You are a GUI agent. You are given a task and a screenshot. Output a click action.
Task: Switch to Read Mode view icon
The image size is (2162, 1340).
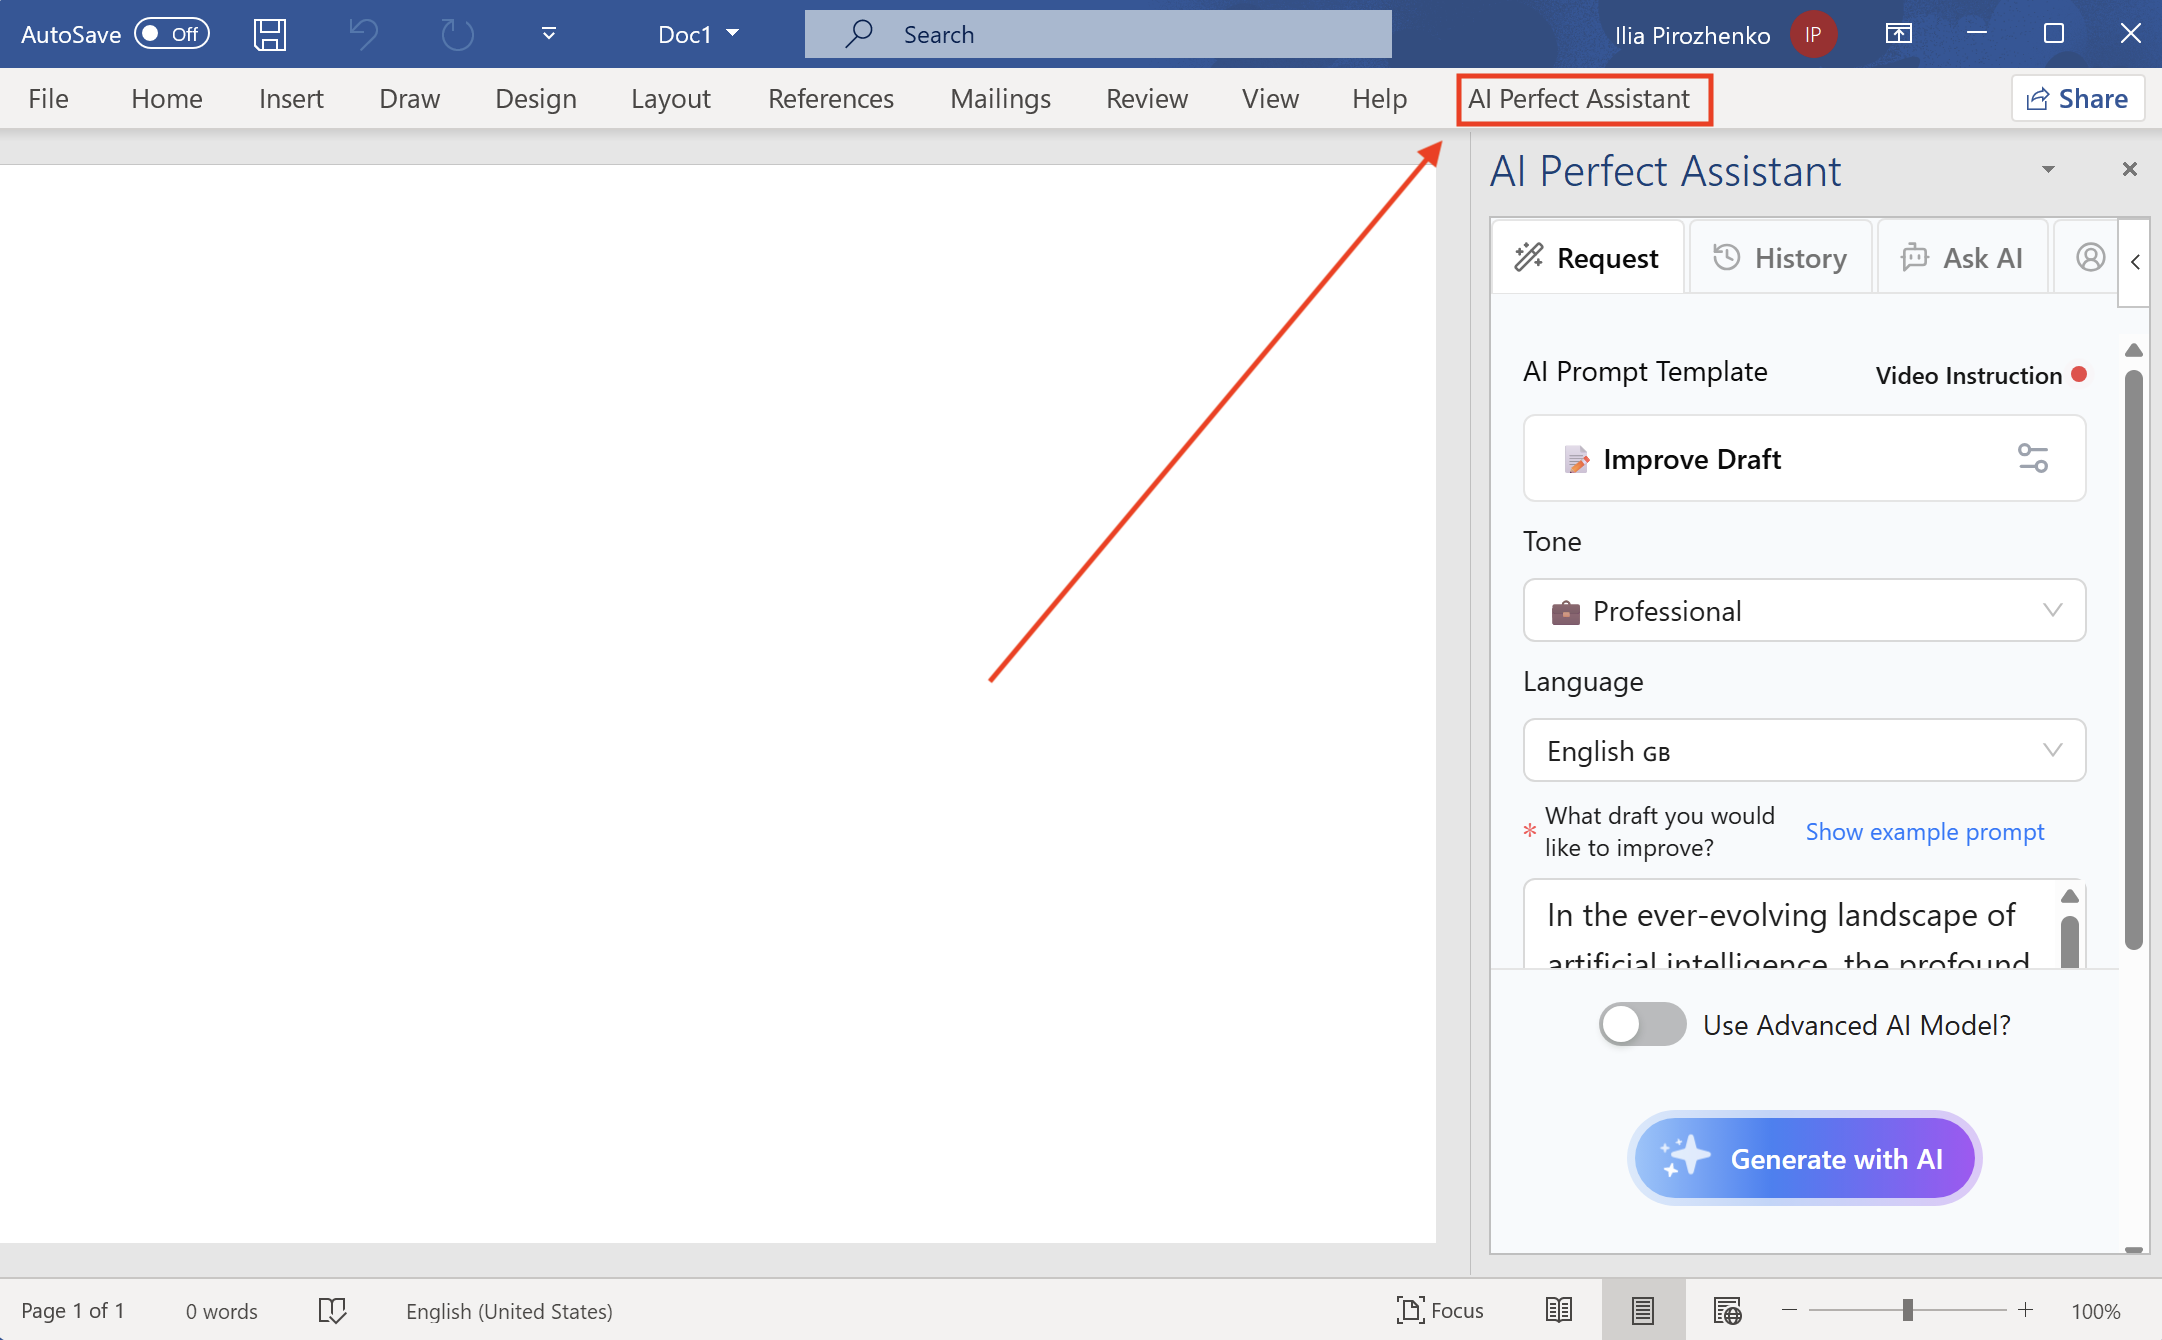[1559, 1310]
